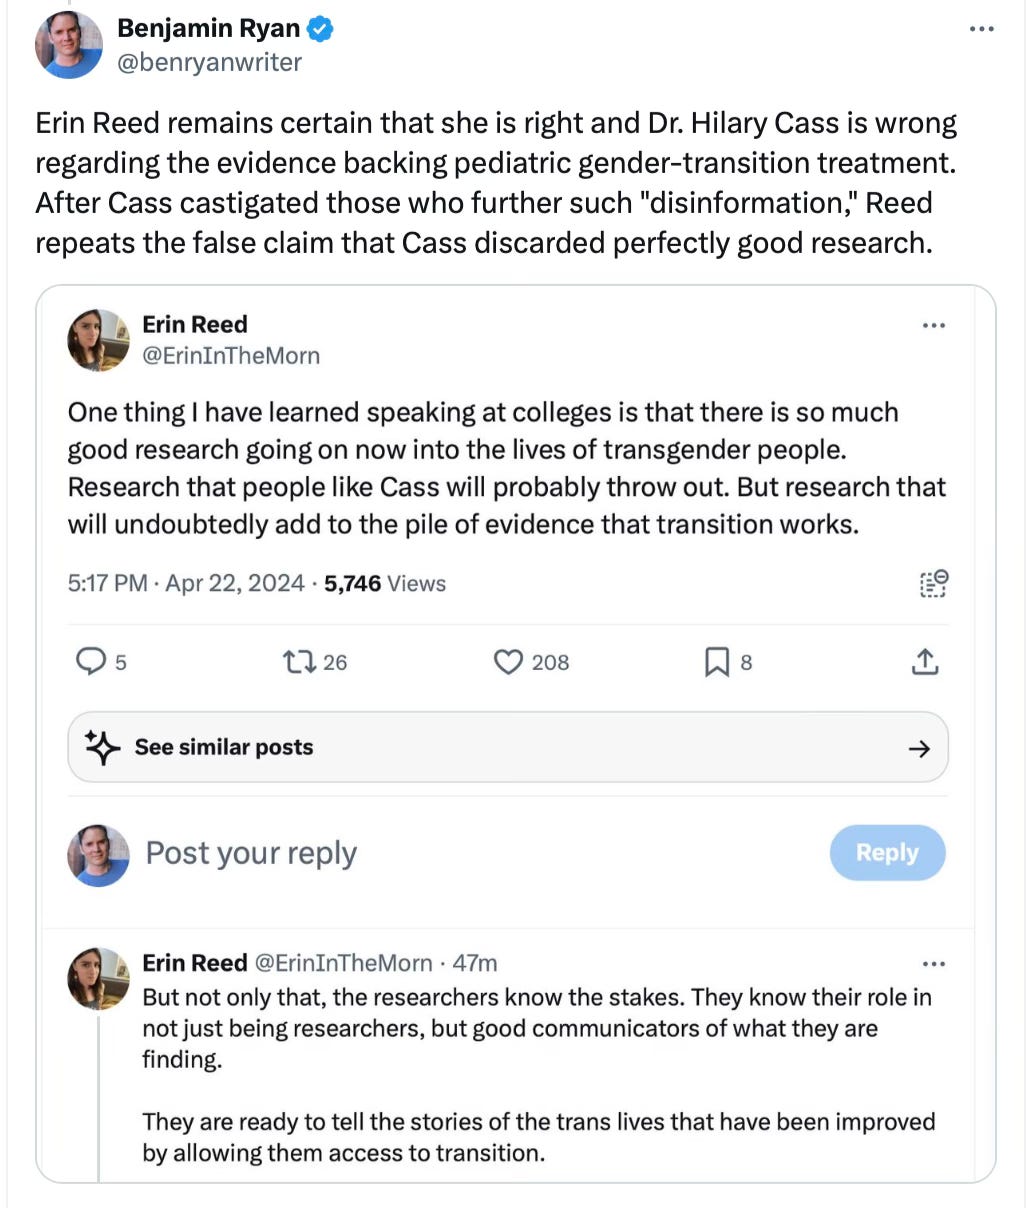Viewport: 1026px width, 1208px height.
Task: Open the @benryanwriter profile handle
Action: [x=209, y=62]
